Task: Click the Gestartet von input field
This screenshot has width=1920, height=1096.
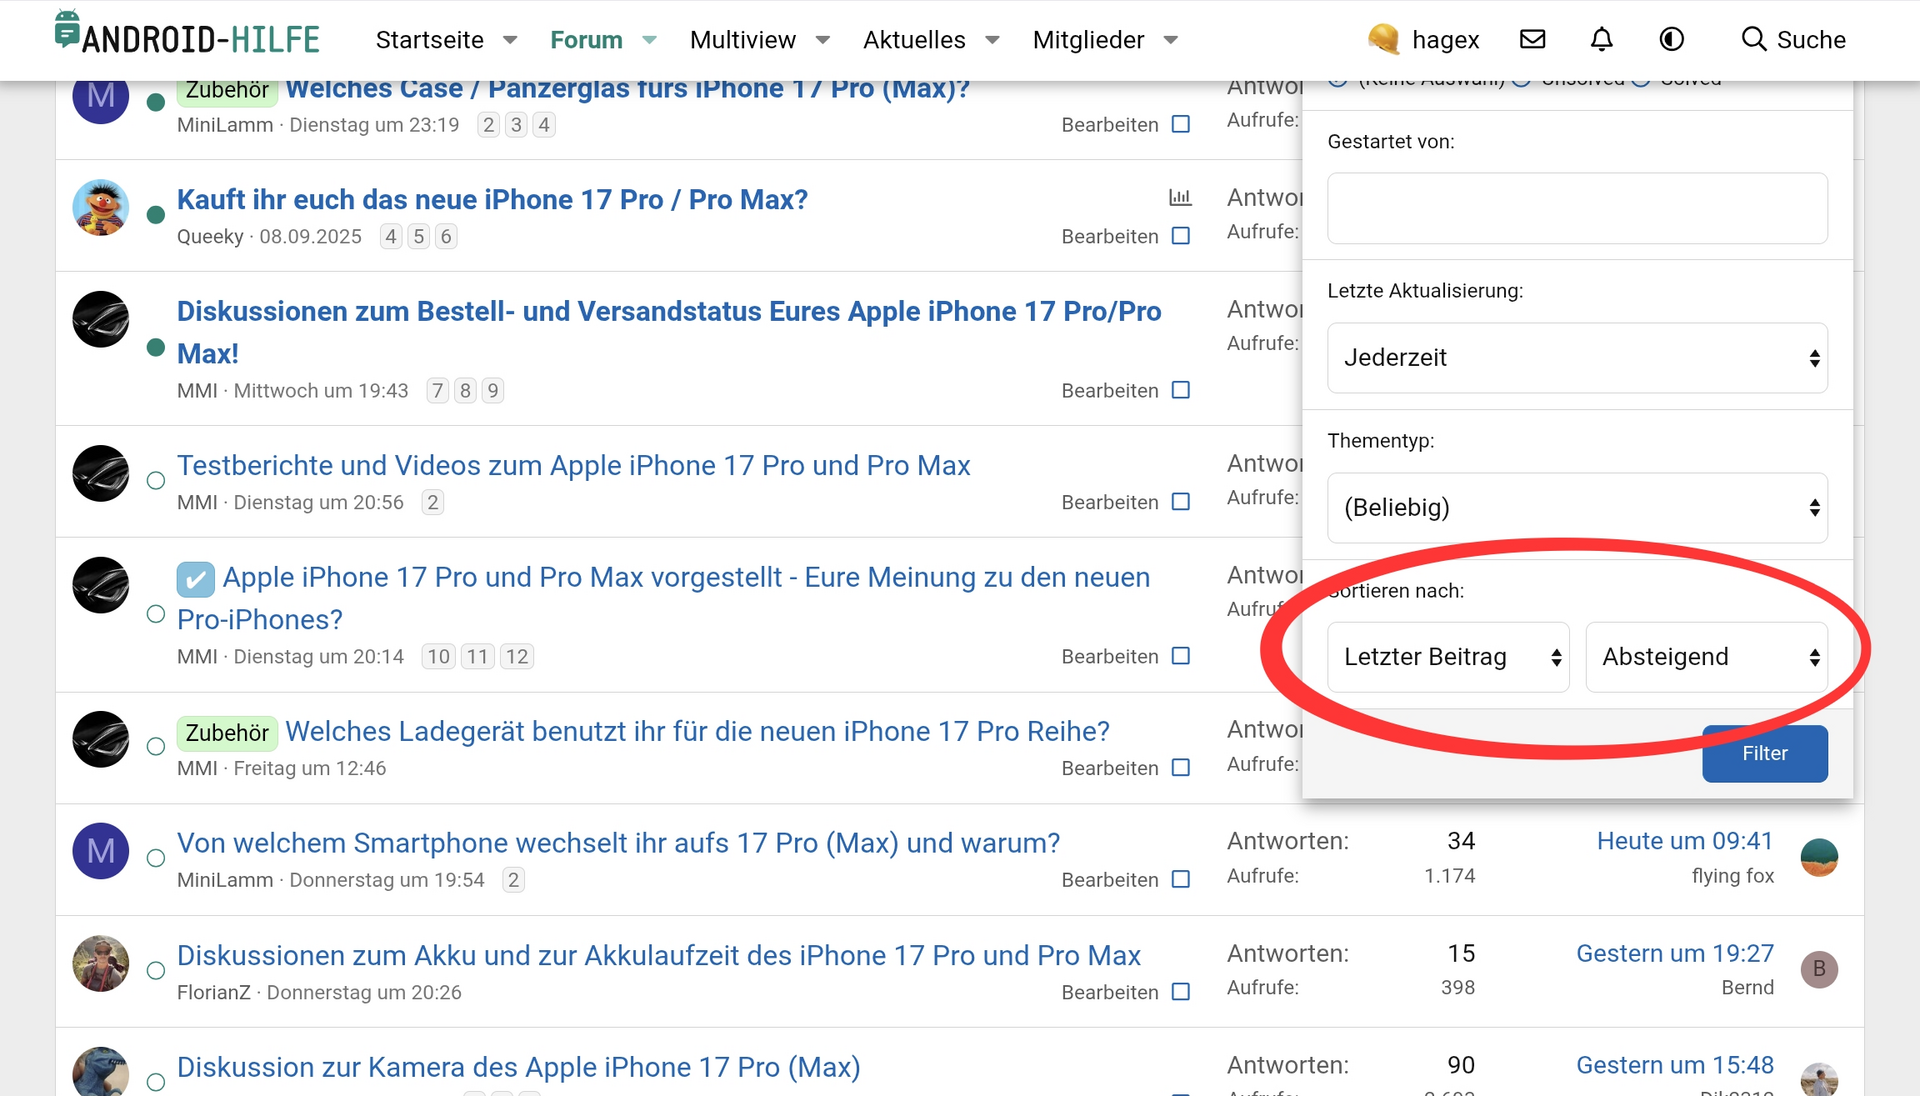Action: (x=1576, y=208)
